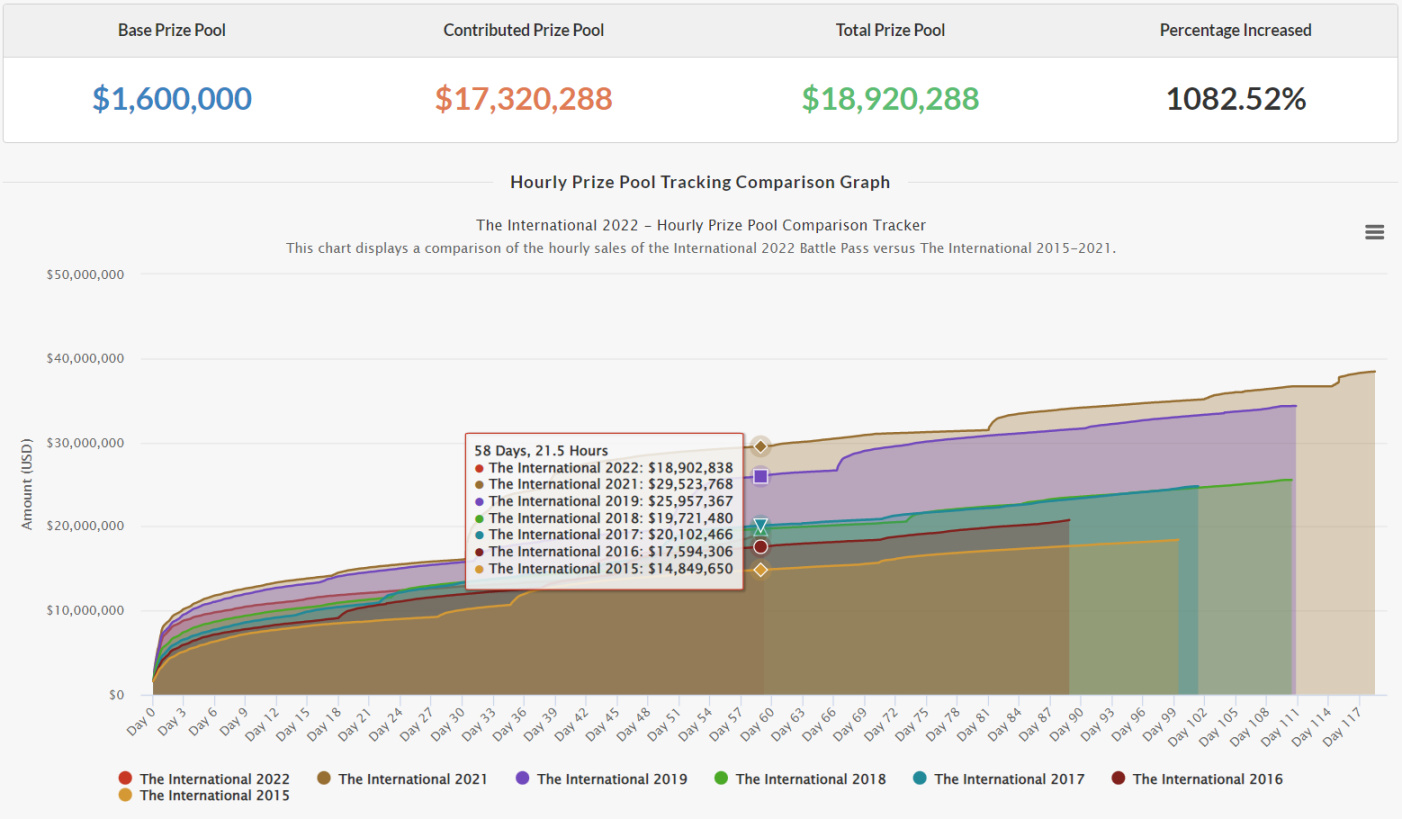Click the Total Prize Pool header
1402x819 pixels.
(890, 30)
